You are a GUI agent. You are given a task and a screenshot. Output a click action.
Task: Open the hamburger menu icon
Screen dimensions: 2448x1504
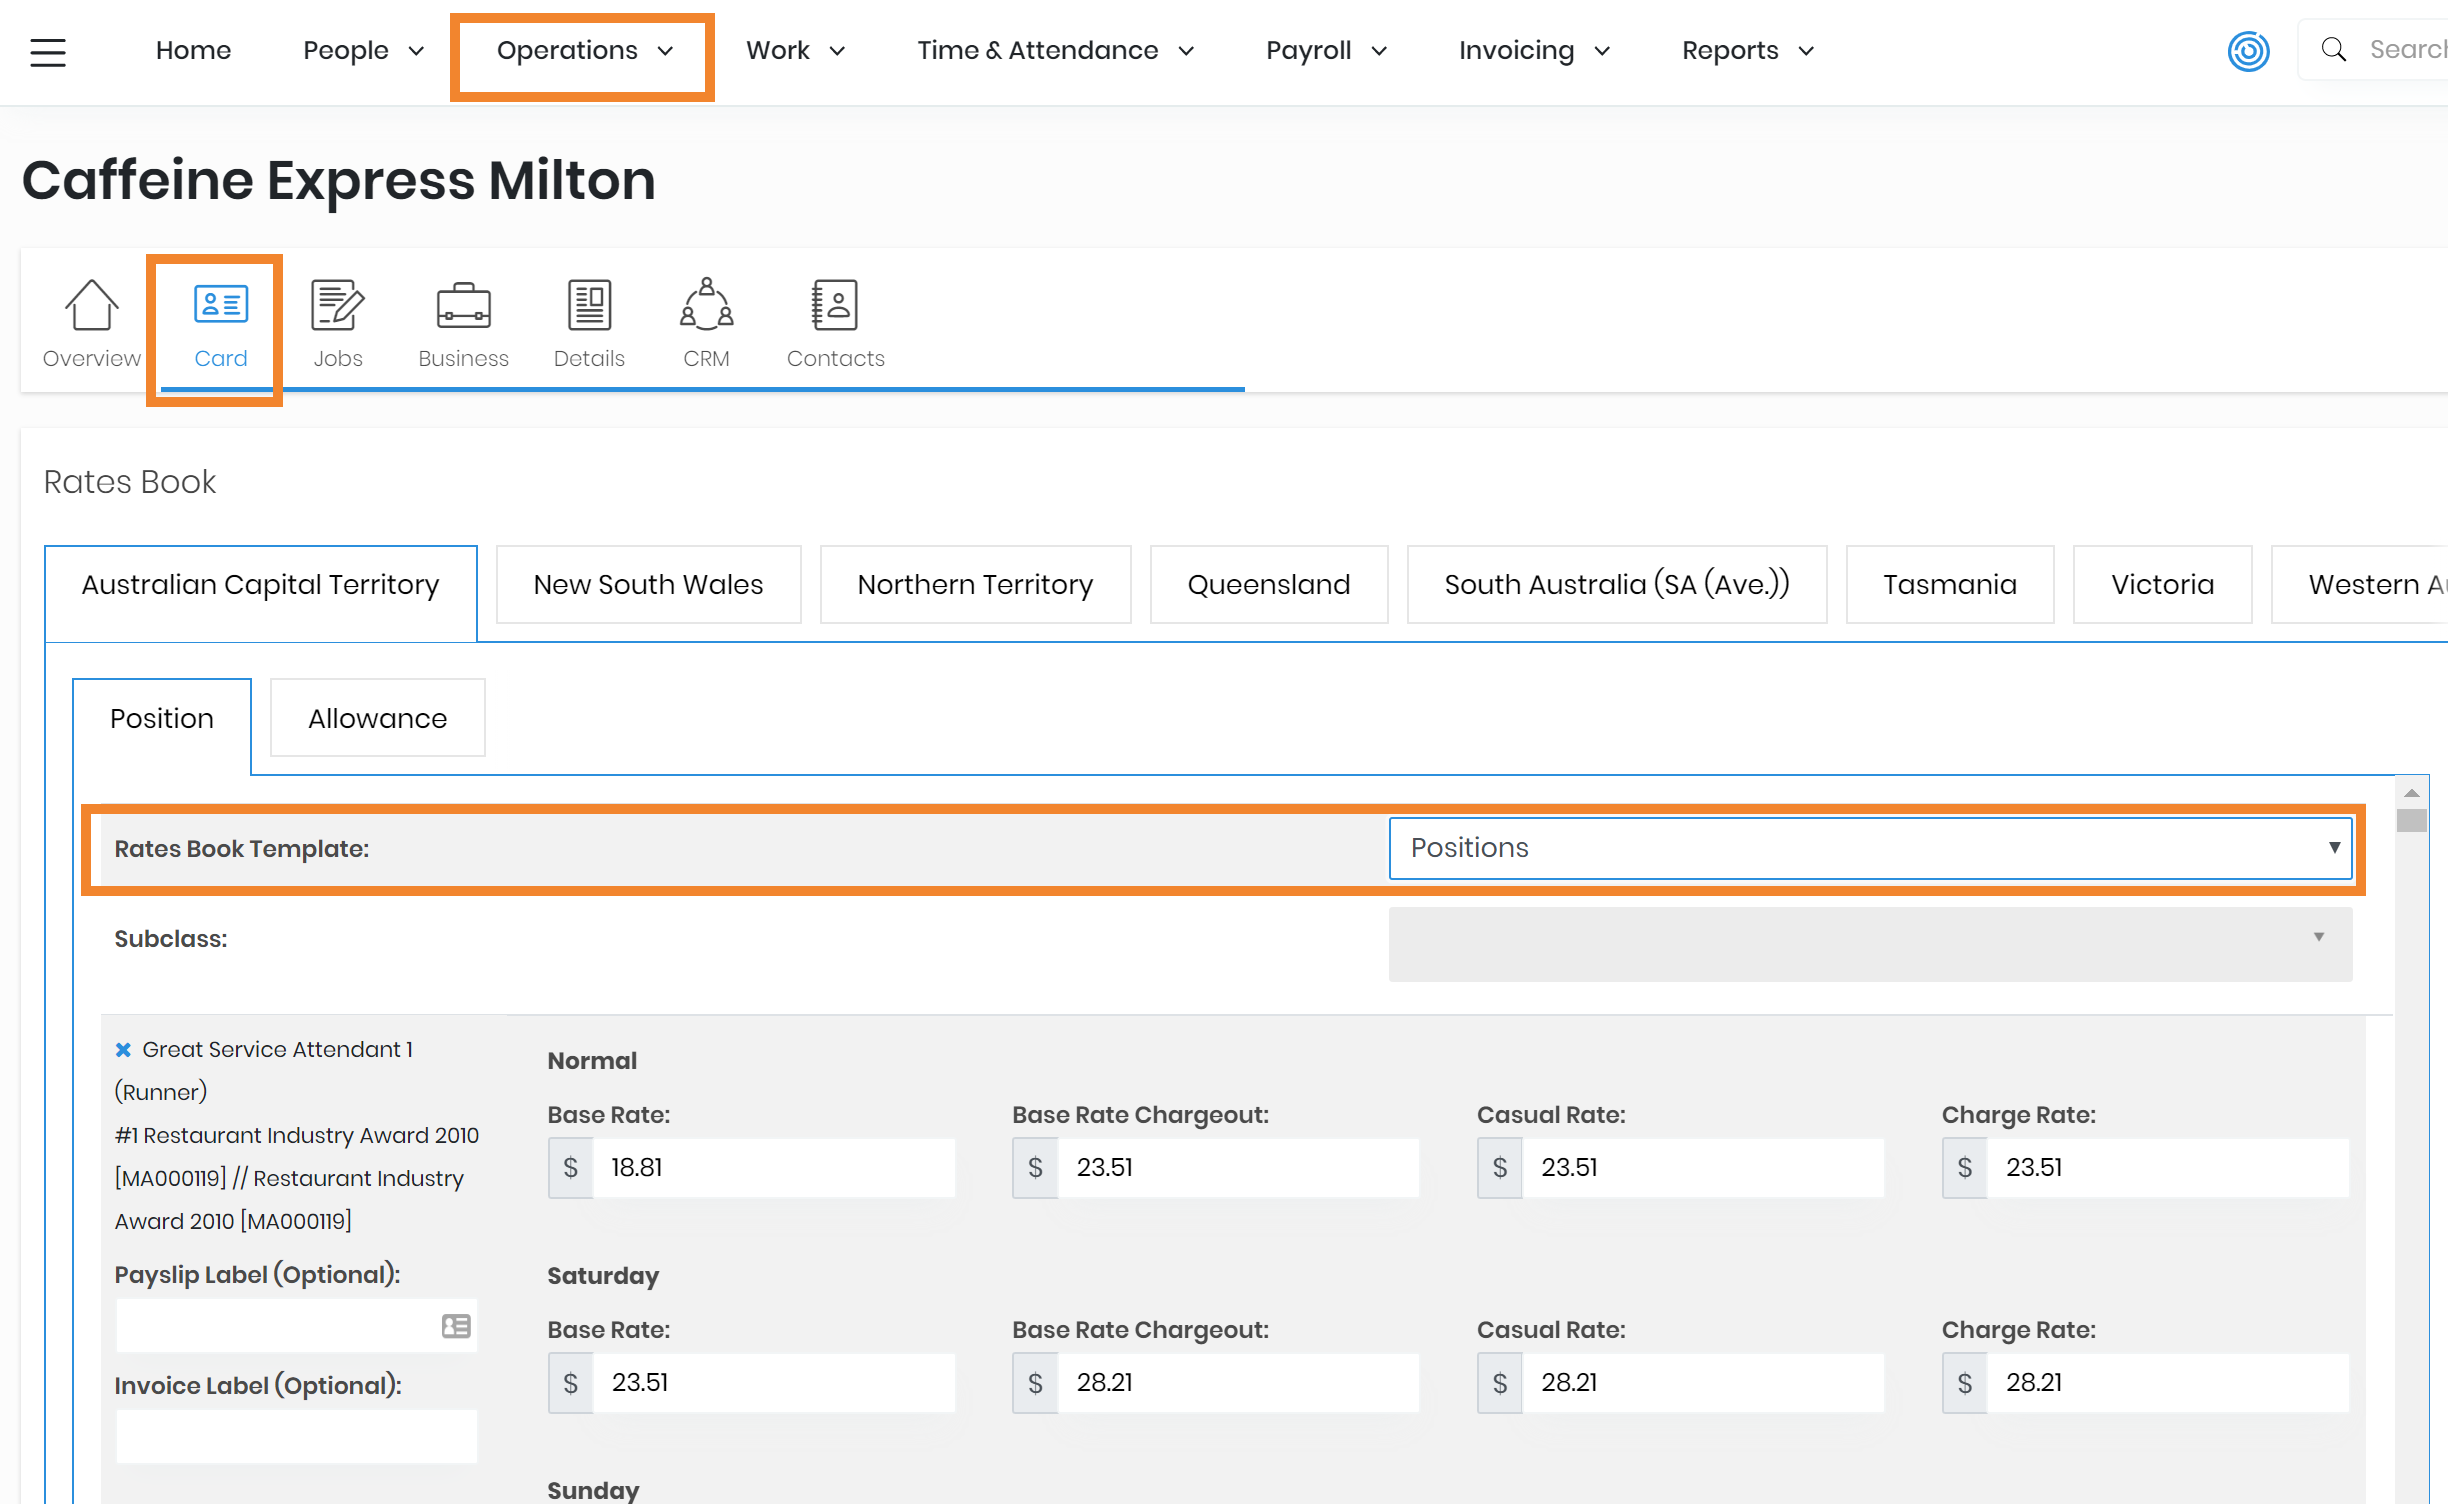(x=47, y=52)
